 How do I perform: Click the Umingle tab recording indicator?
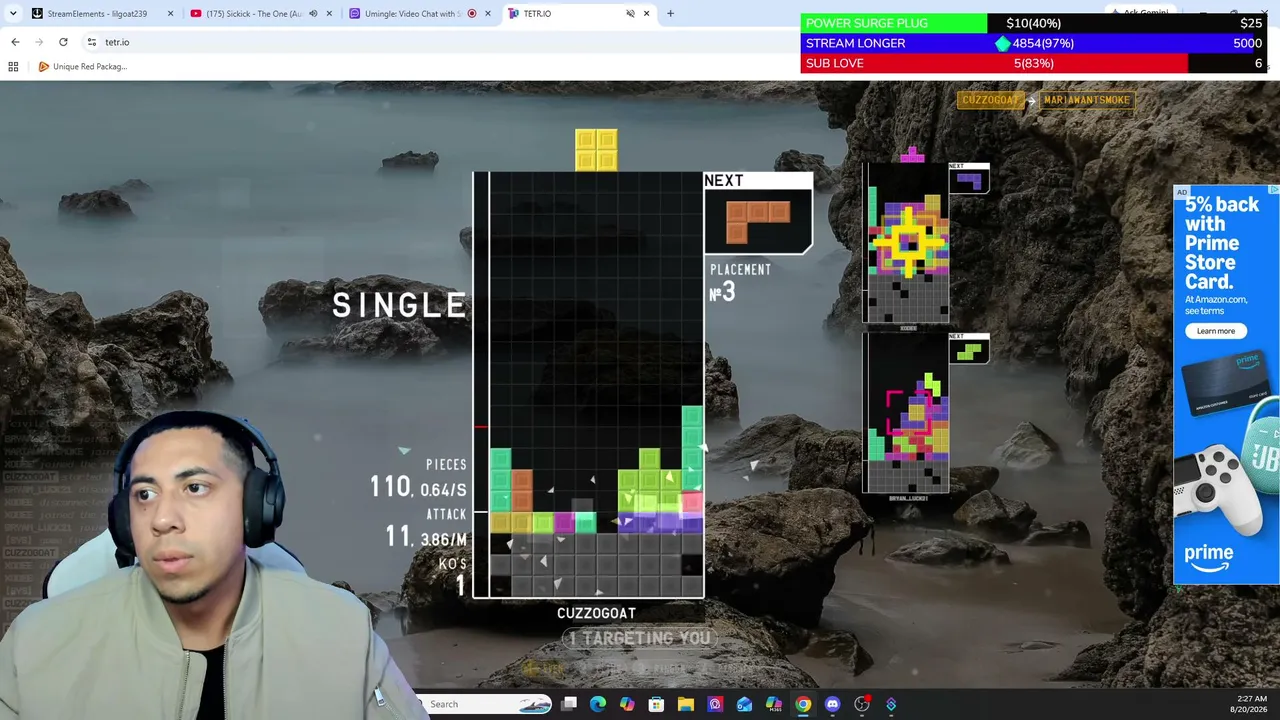pyautogui.click(x=472, y=14)
